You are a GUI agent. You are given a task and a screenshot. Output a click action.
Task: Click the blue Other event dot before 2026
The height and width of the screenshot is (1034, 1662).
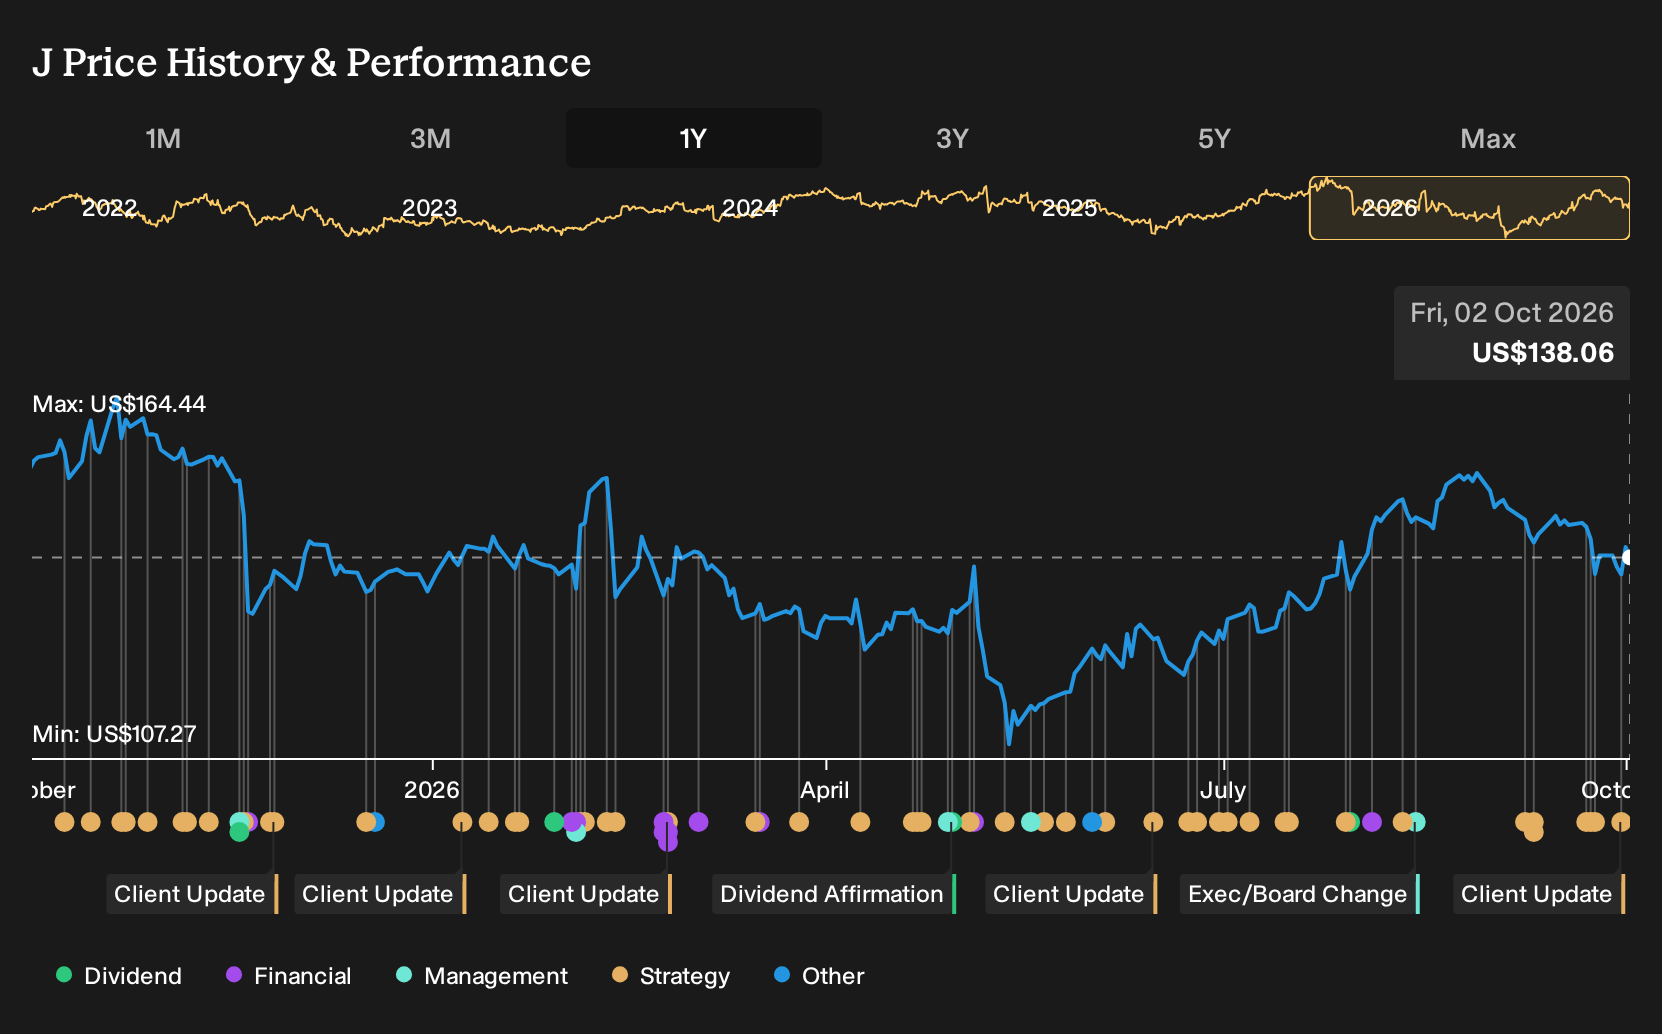click(x=376, y=822)
